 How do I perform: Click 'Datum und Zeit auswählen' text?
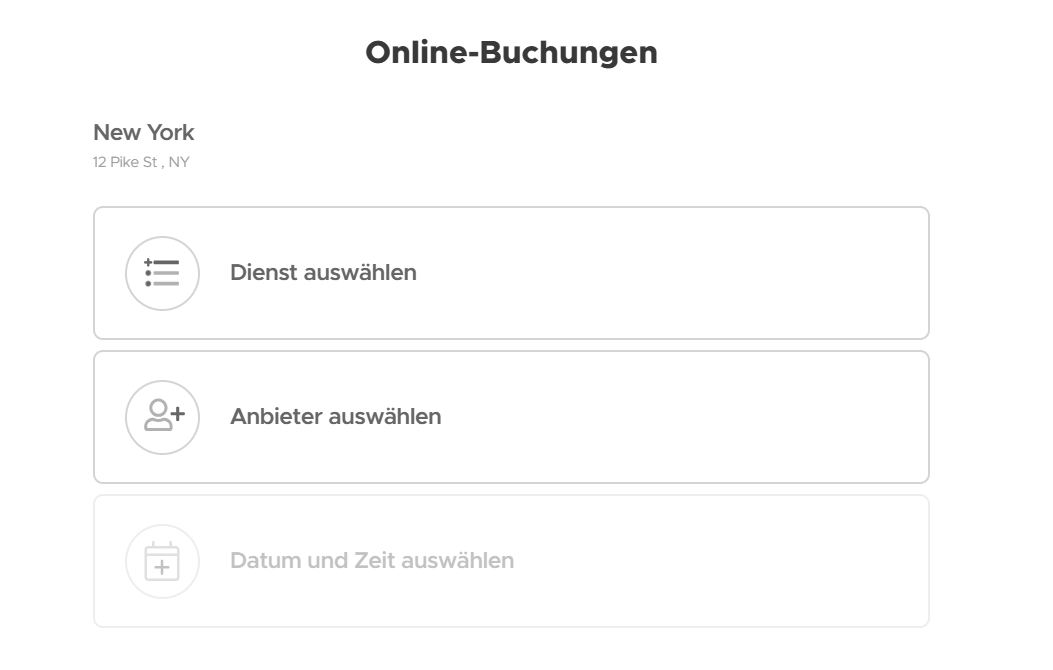(372, 561)
